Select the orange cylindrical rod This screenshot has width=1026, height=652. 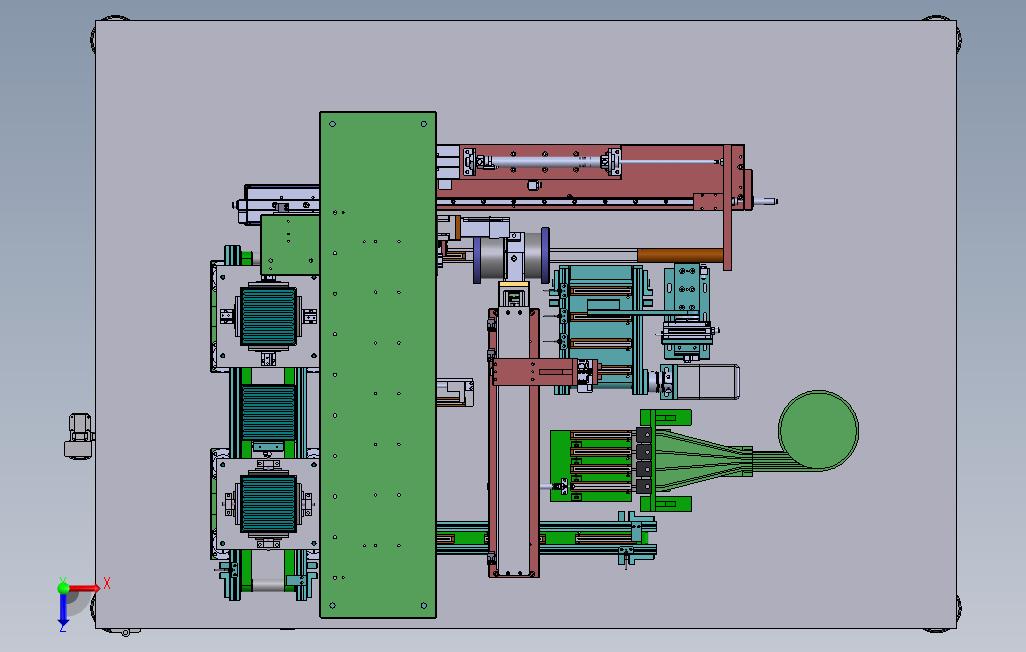(x=680, y=255)
